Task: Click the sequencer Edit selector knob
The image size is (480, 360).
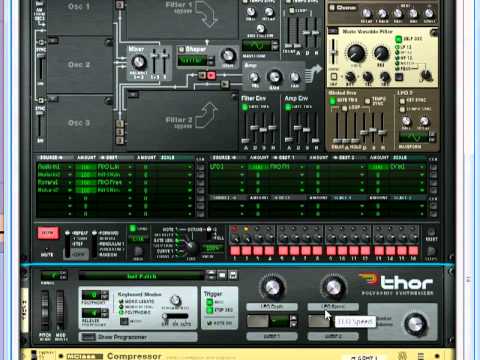Action: [x=191, y=246]
